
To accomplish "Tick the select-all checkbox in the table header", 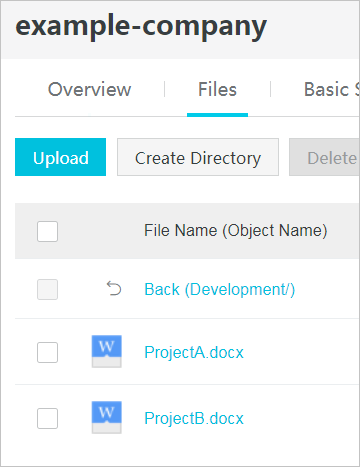I will (47, 231).
